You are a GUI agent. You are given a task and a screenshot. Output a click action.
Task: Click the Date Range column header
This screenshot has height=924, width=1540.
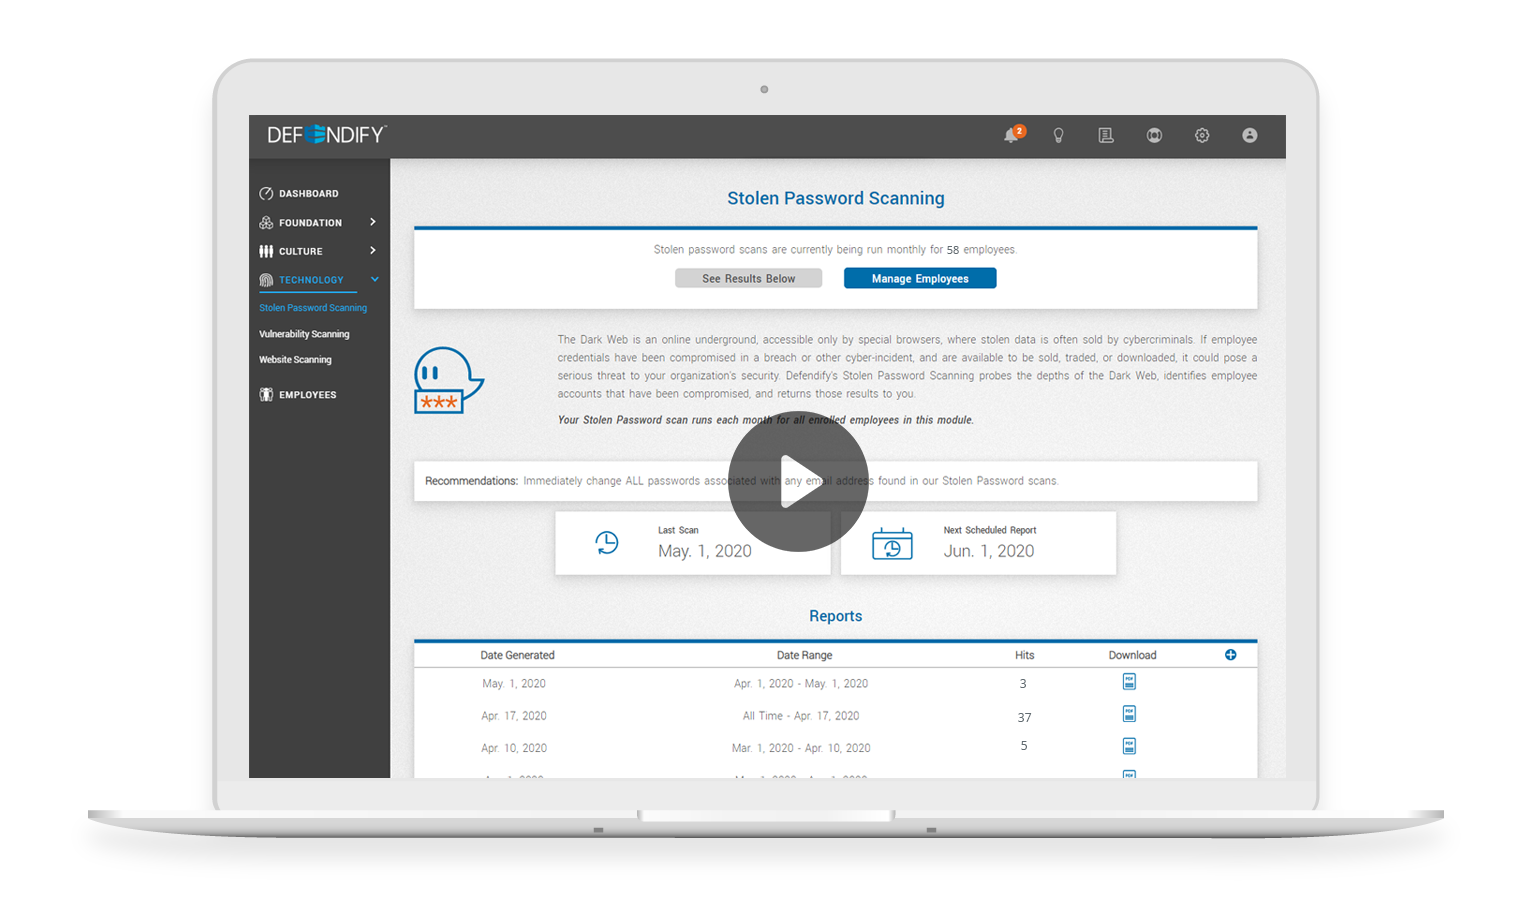tap(804, 655)
